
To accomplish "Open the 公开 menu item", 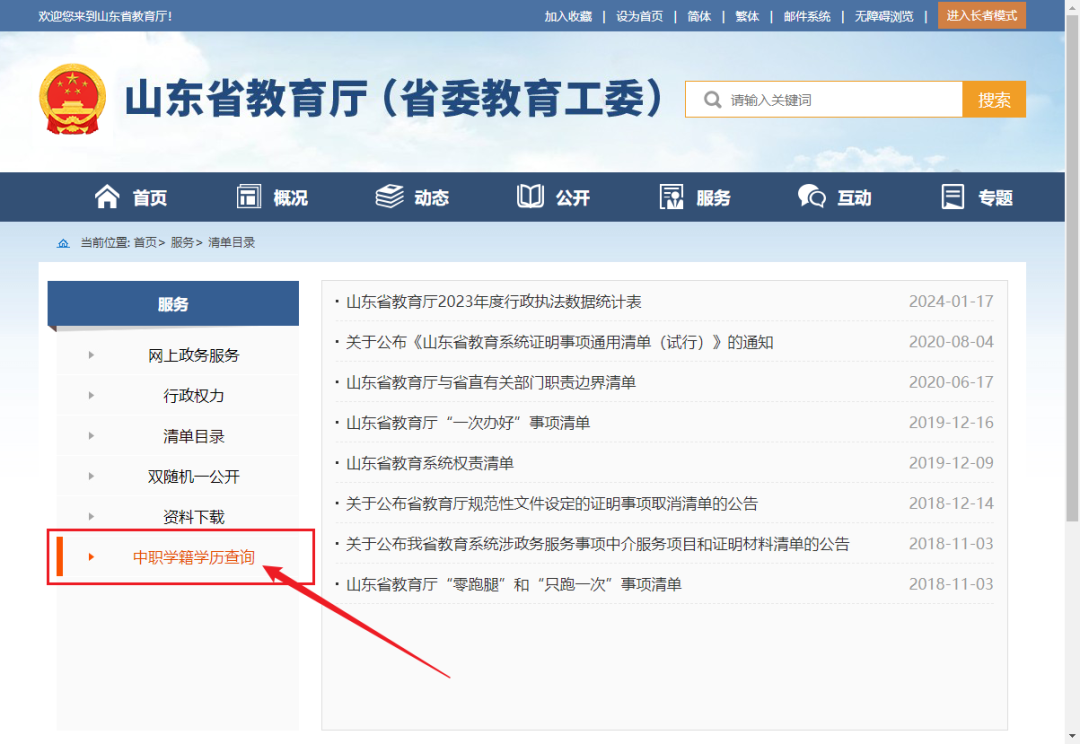I will pyautogui.click(x=572, y=198).
